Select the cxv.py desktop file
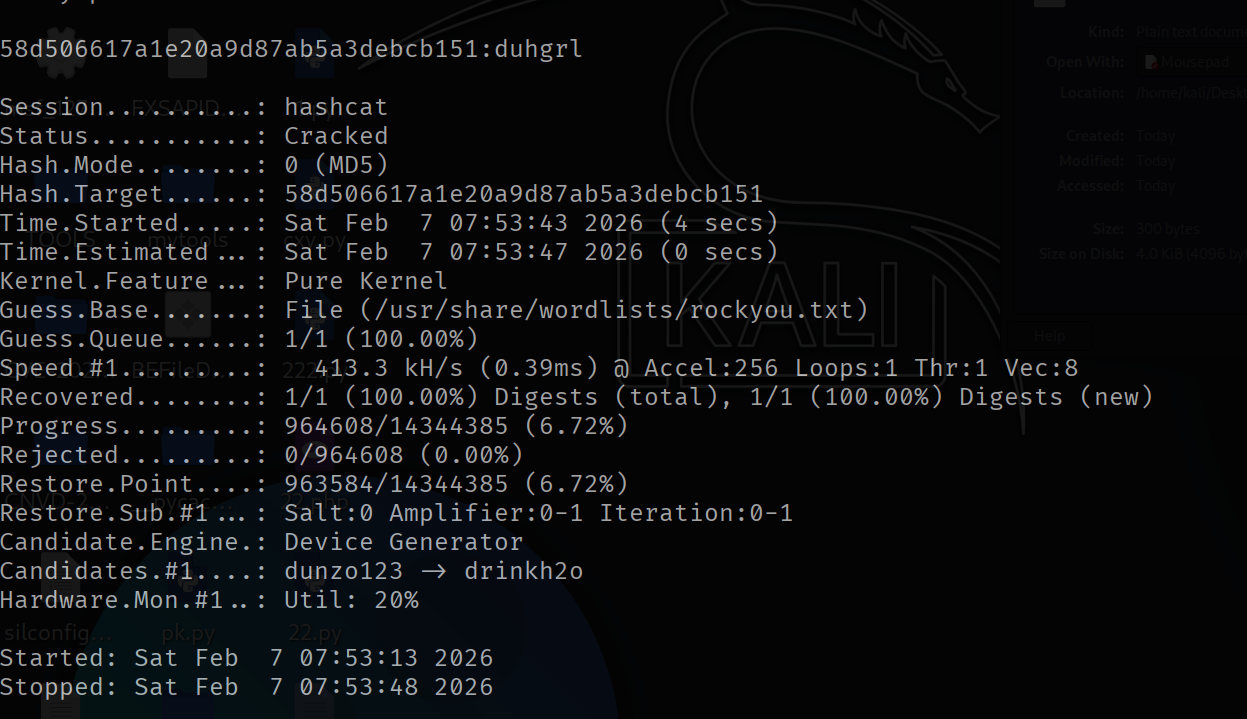This screenshot has width=1247, height=719. 318,240
